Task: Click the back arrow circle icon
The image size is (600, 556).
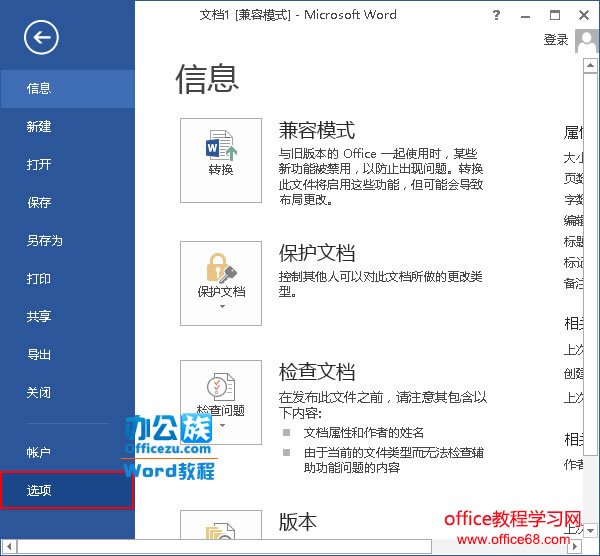Action: pos(41,38)
